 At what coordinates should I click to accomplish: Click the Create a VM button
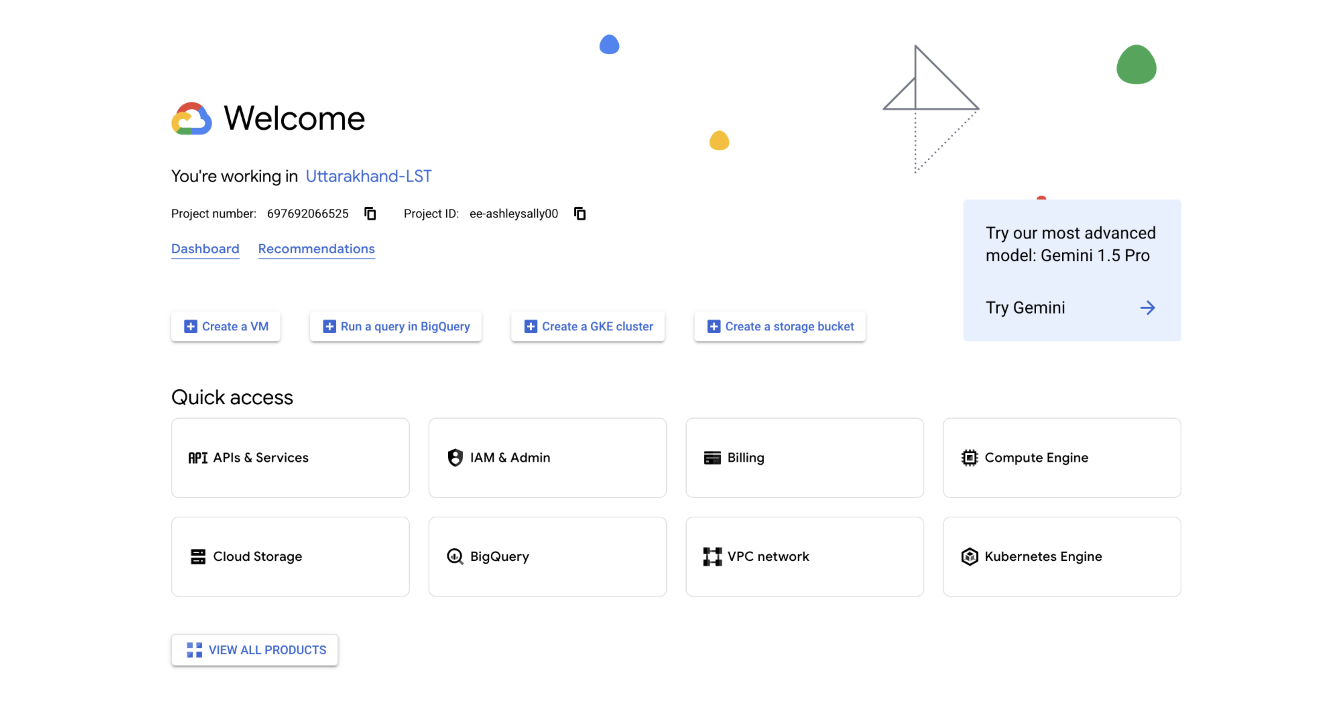[x=226, y=327]
